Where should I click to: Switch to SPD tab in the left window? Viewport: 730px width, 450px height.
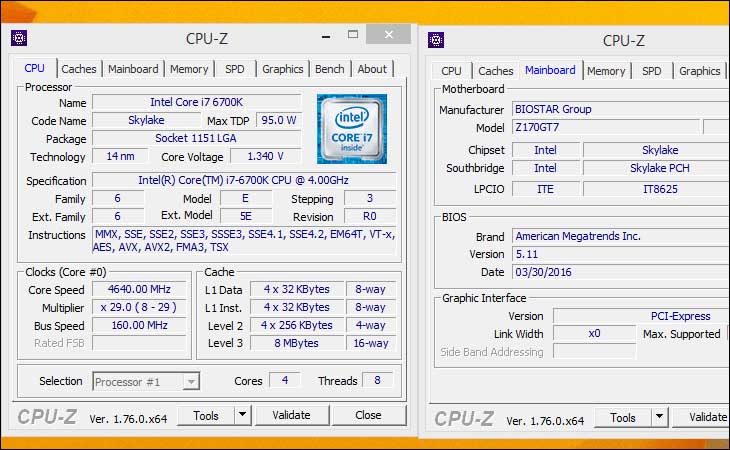click(x=234, y=69)
